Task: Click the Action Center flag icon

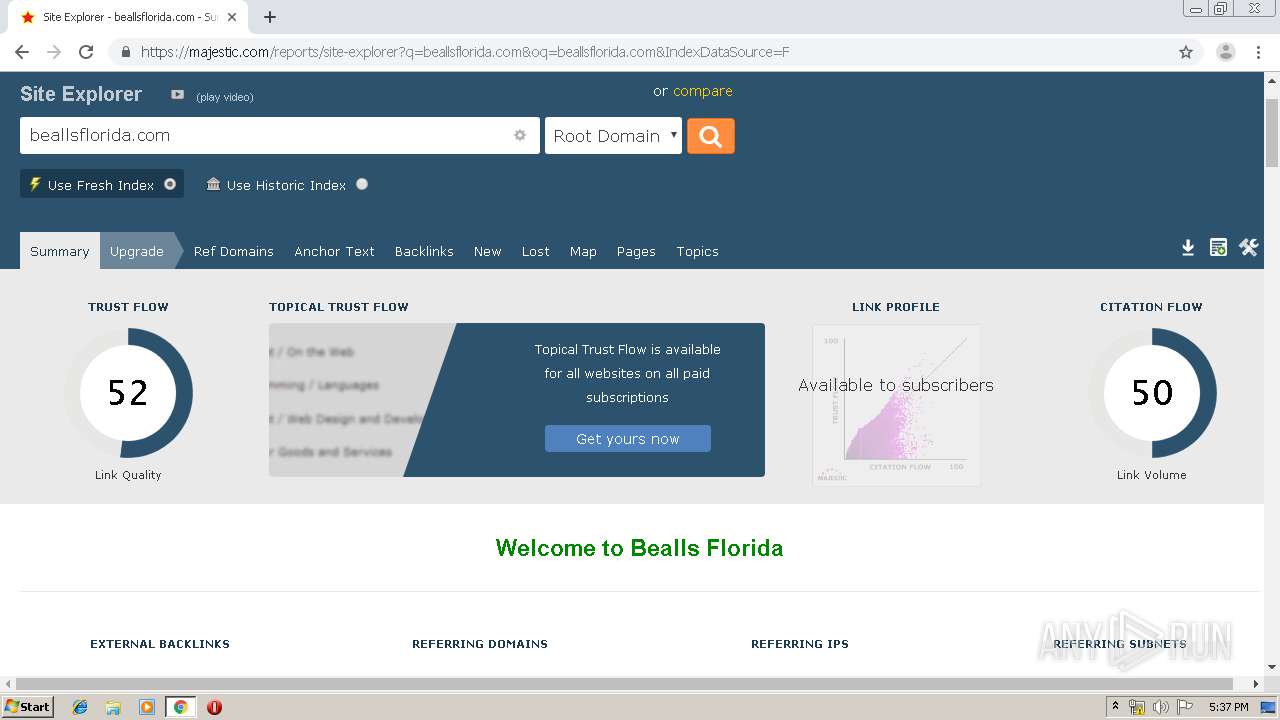Action: pos(1185,707)
